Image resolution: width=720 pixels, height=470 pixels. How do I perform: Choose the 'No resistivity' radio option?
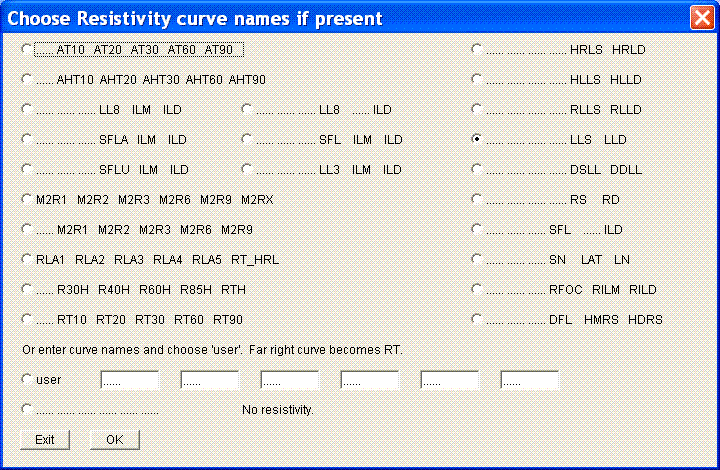pyautogui.click(x=27, y=409)
